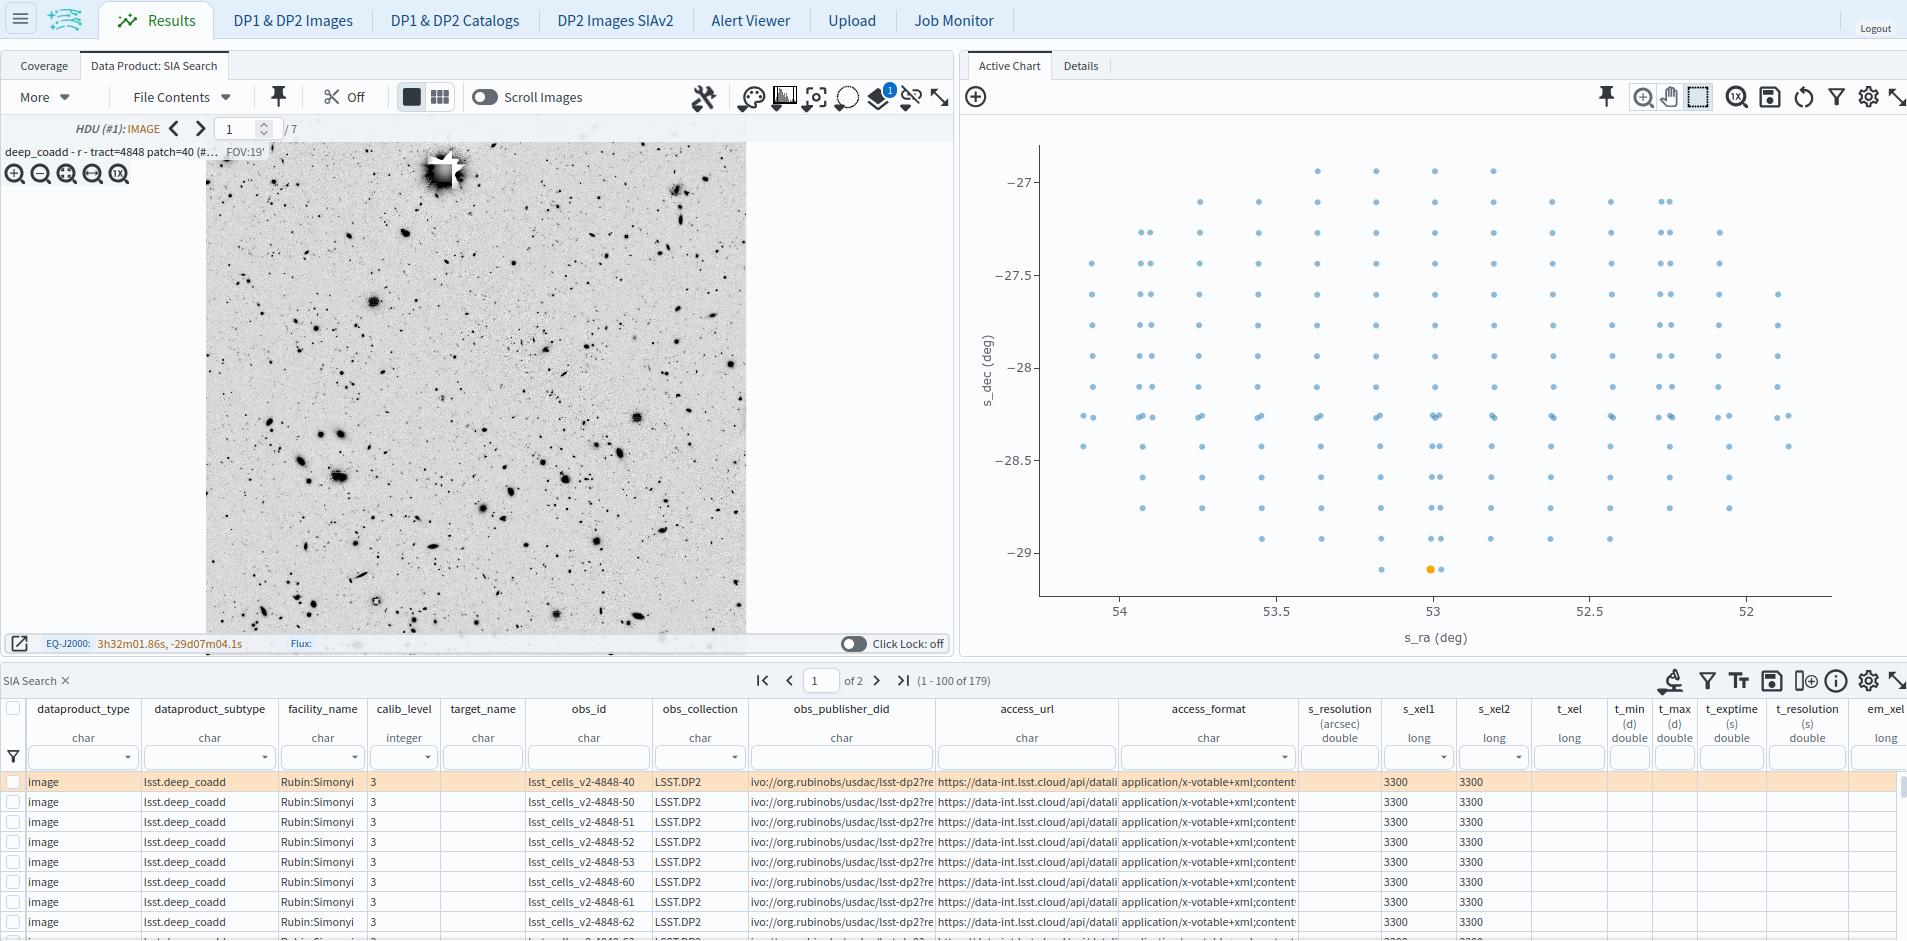The image size is (1907, 941).
Task: Open dataproduct_type filter dropdown
Action: (x=128, y=758)
